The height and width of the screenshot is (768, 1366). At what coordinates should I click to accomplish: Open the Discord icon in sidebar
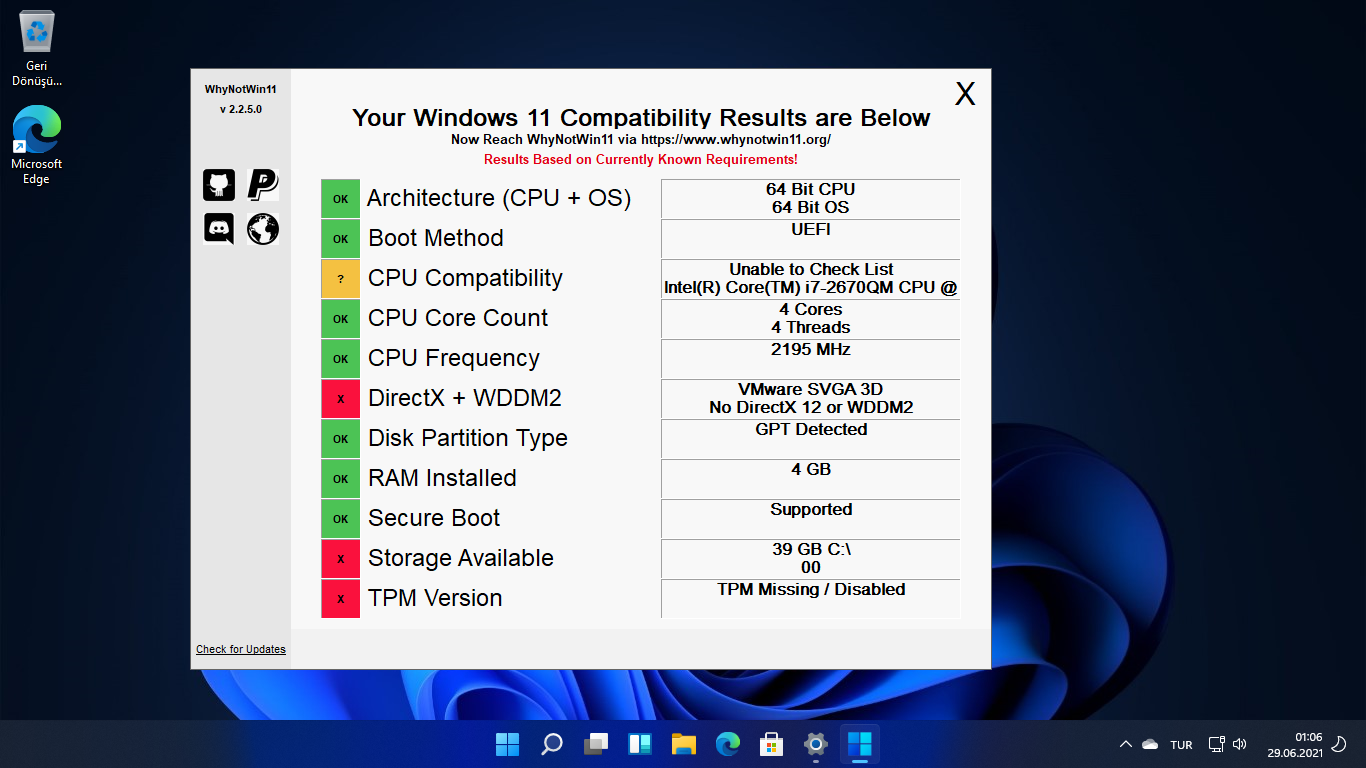(219, 229)
